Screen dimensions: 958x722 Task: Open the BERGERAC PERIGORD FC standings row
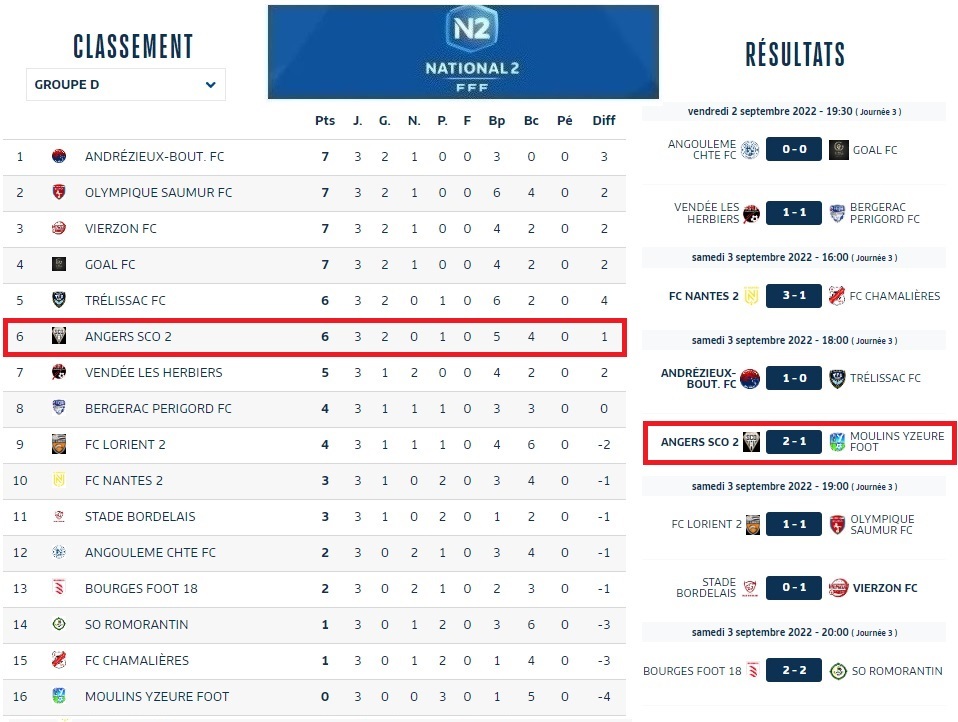click(158, 409)
